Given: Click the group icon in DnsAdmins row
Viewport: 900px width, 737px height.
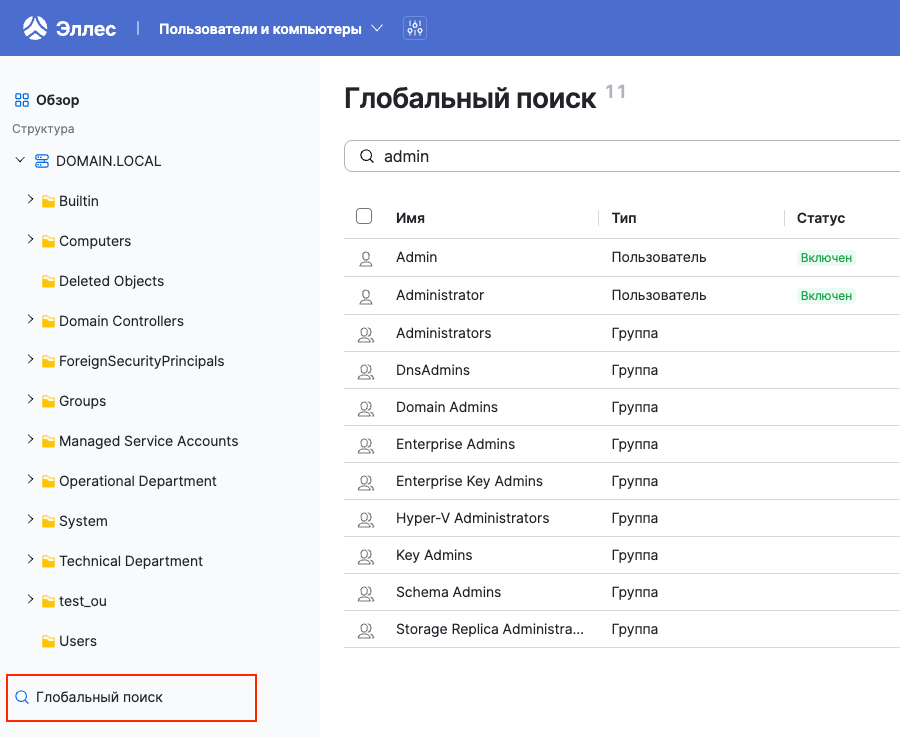Looking at the screenshot, I should click(366, 372).
